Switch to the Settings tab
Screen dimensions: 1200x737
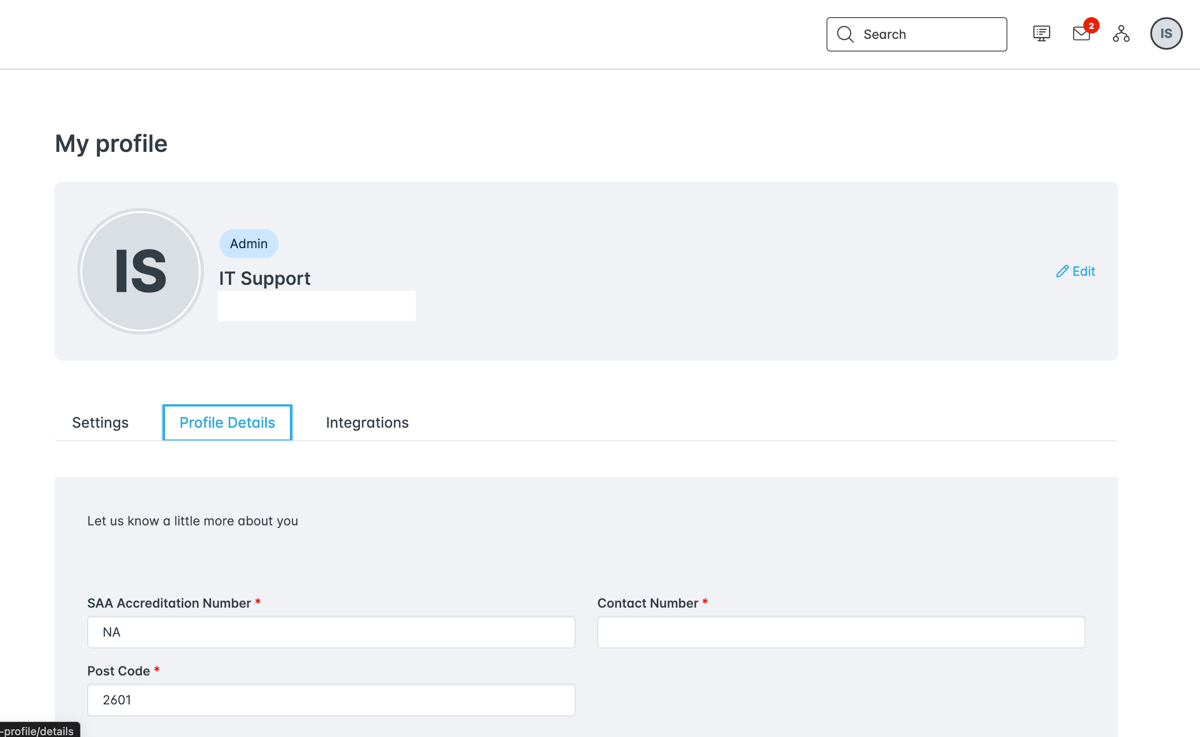[100, 423]
